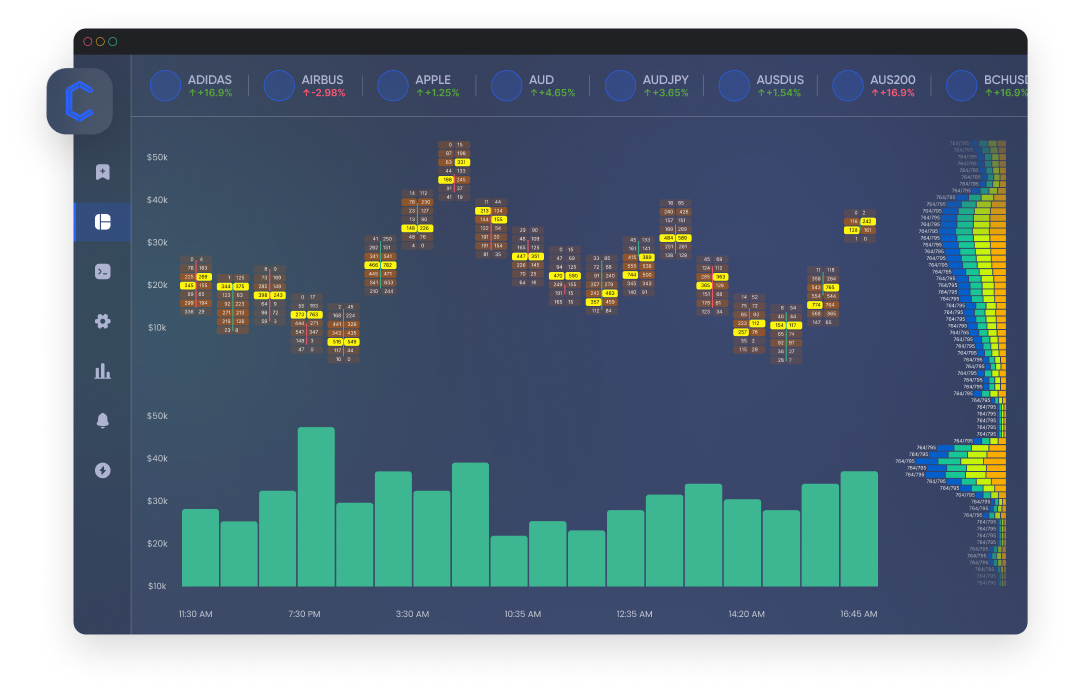Click the 10:35 AM time axis label
The image size is (1070, 691).
[523, 614]
